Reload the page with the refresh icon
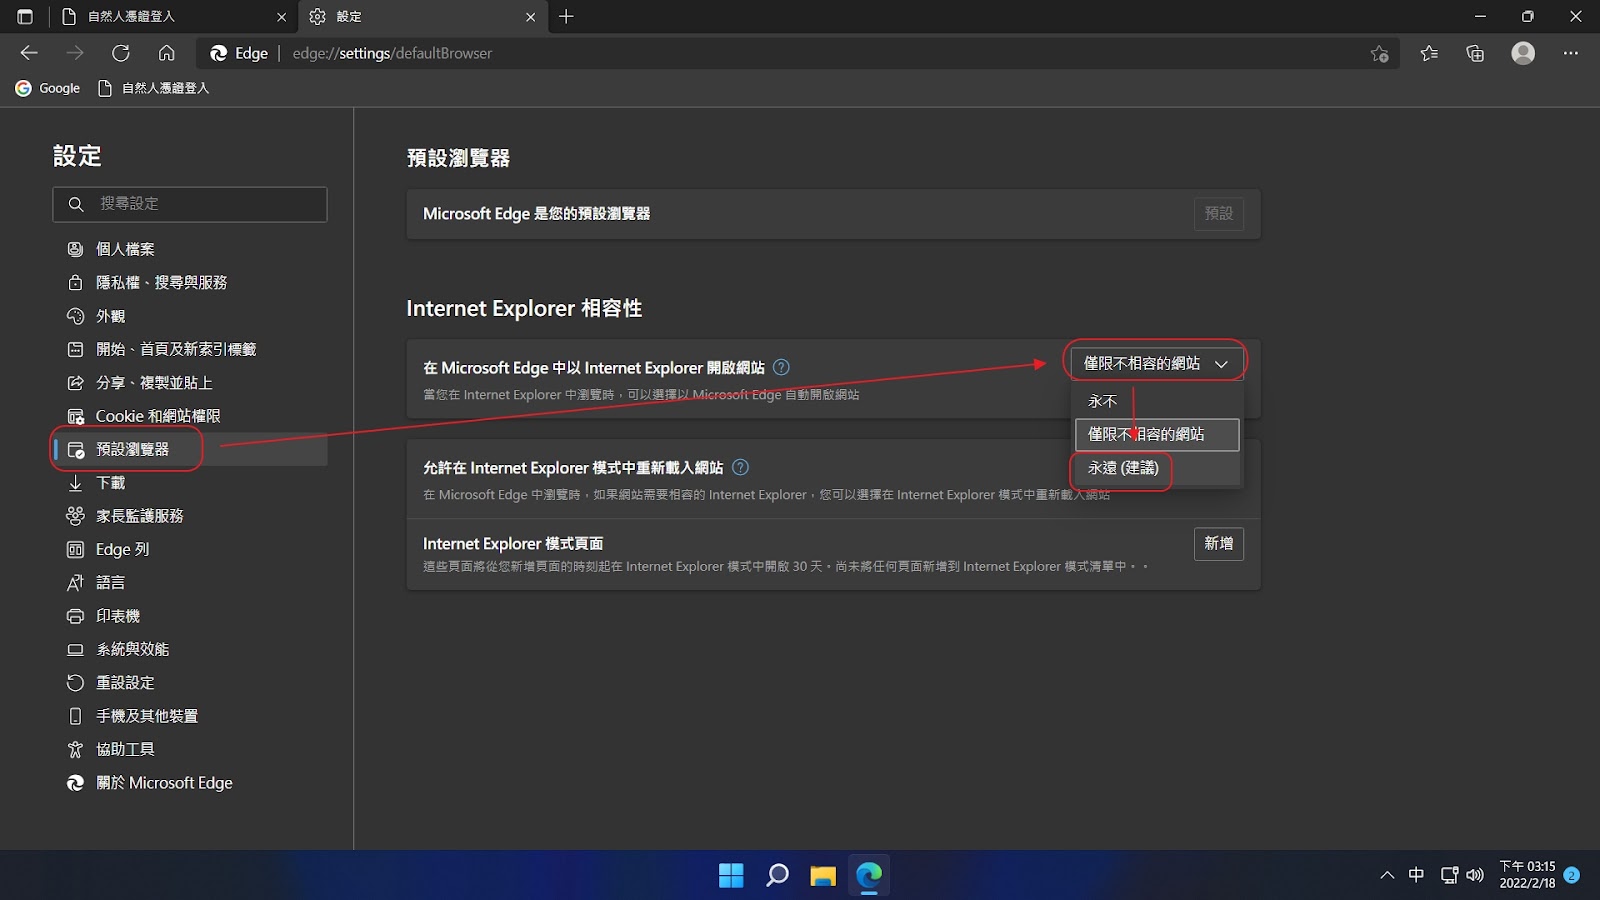1600x900 pixels. pos(121,53)
